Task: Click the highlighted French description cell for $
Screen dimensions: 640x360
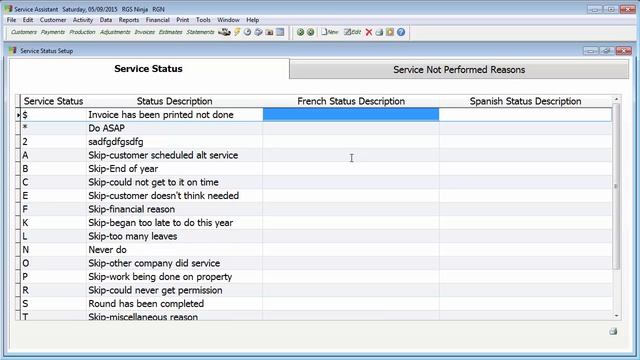Action: tap(351, 115)
